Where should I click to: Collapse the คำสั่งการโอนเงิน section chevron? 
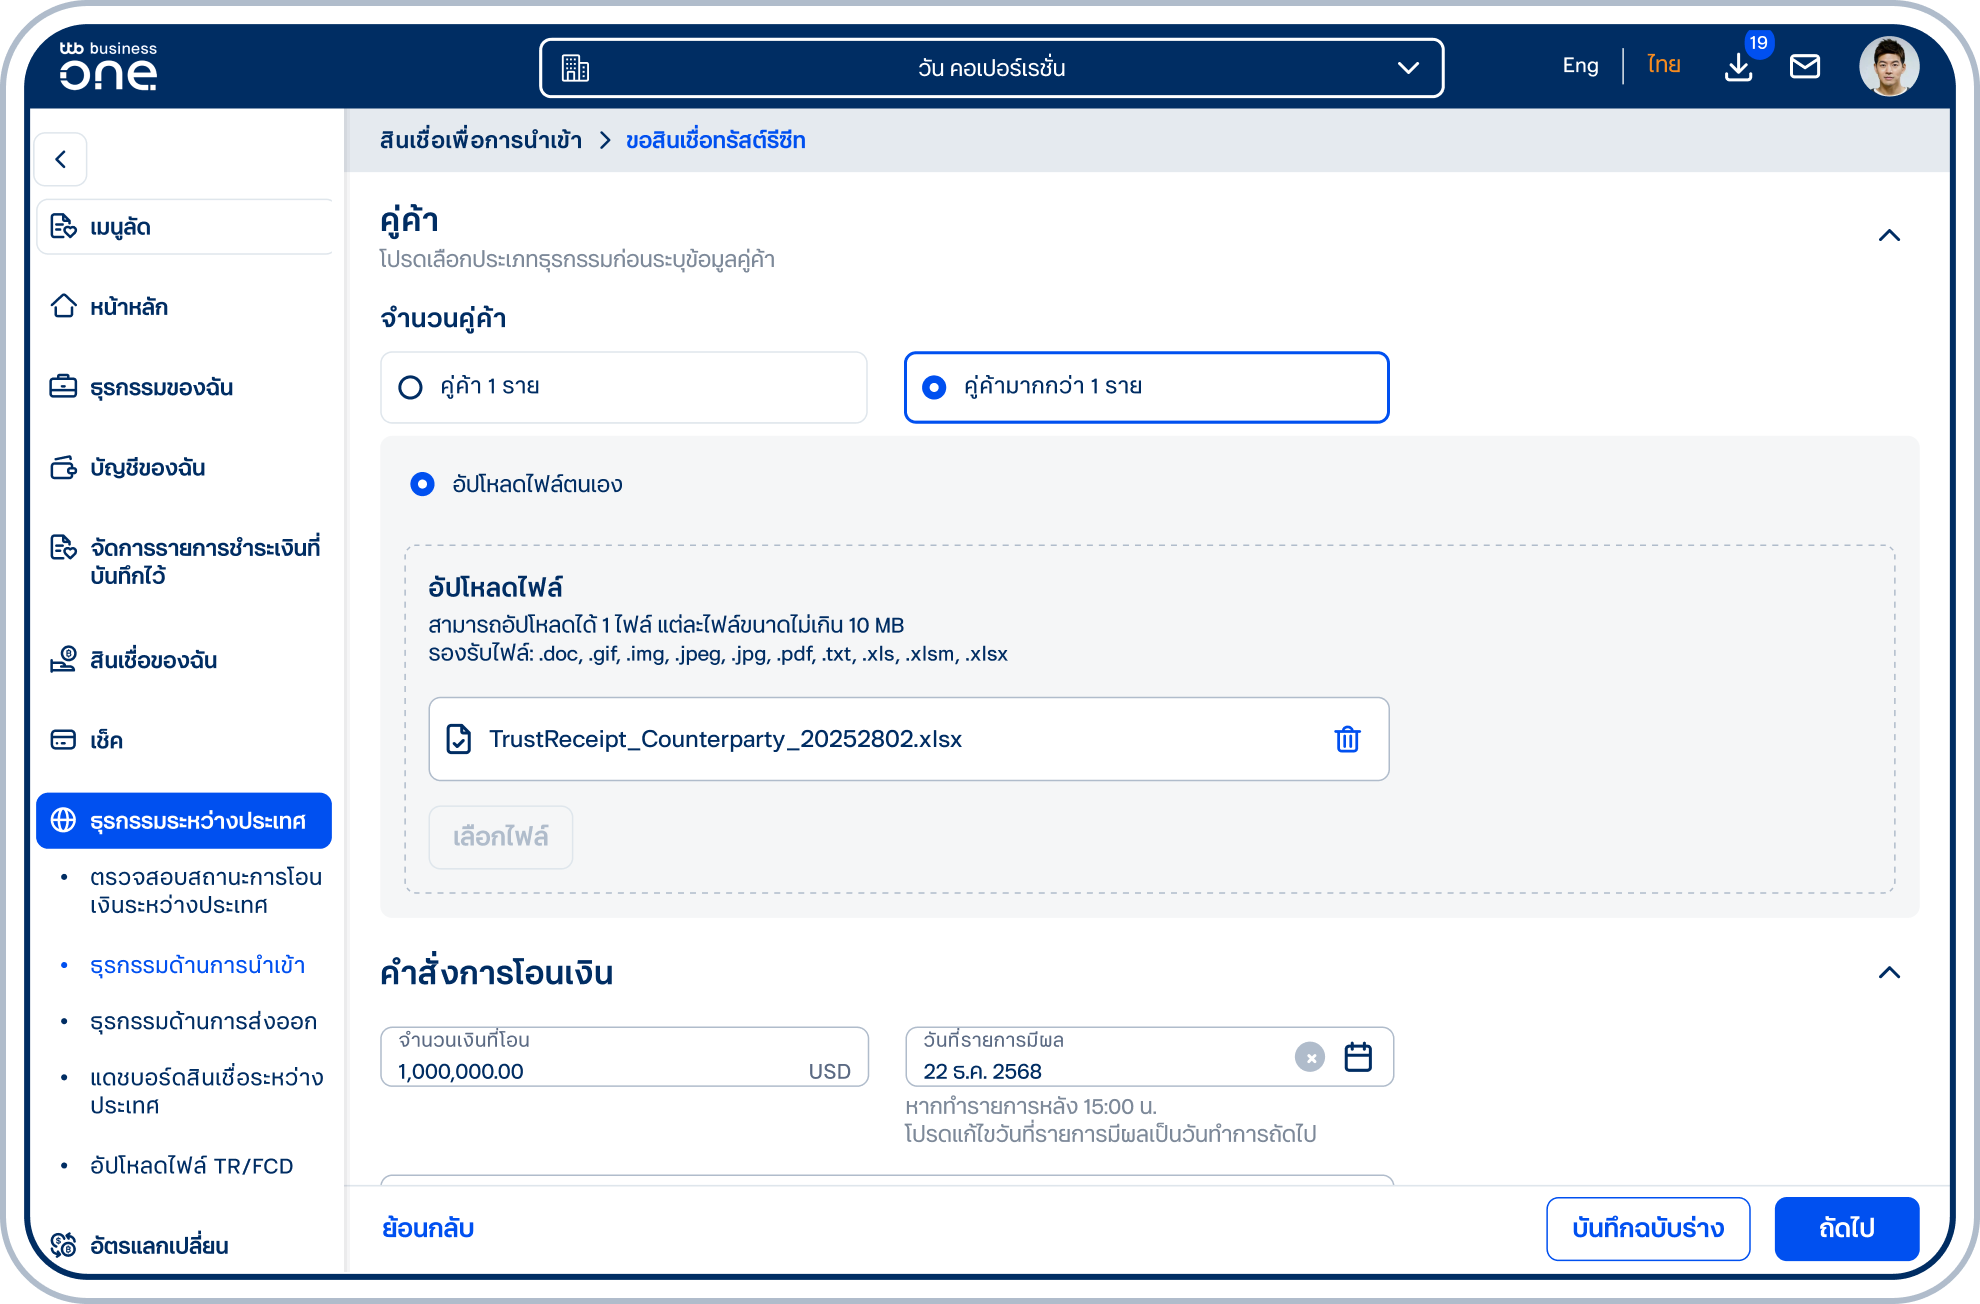[1889, 972]
